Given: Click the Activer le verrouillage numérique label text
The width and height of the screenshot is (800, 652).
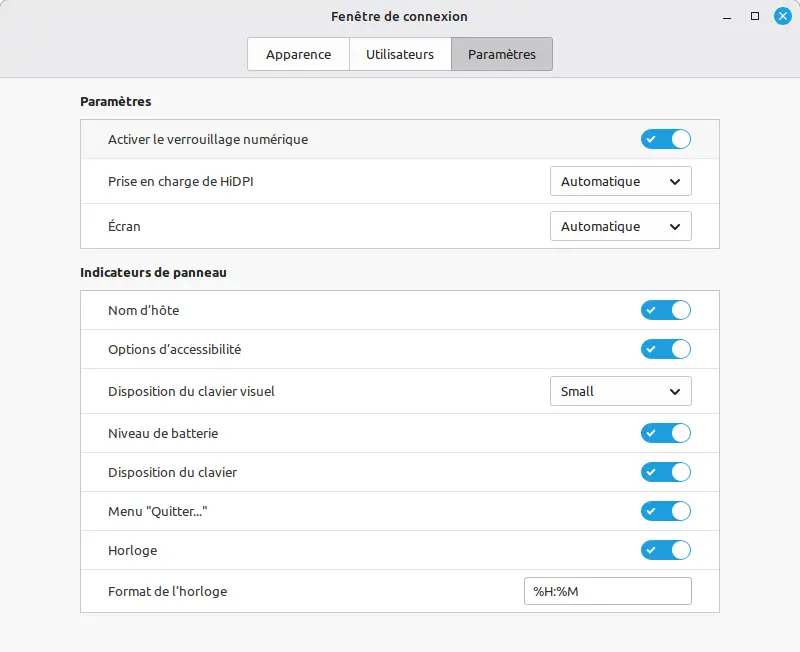Looking at the screenshot, I should 208,139.
